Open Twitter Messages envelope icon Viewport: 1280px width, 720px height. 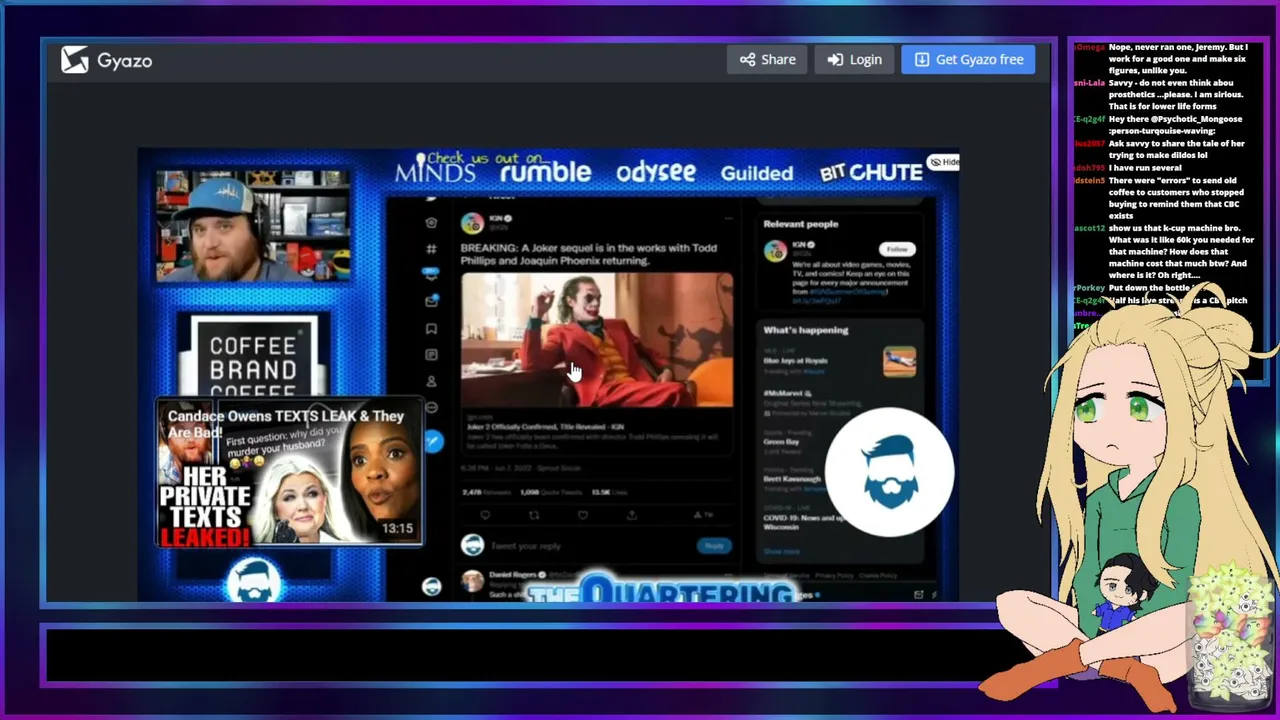[431, 301]
